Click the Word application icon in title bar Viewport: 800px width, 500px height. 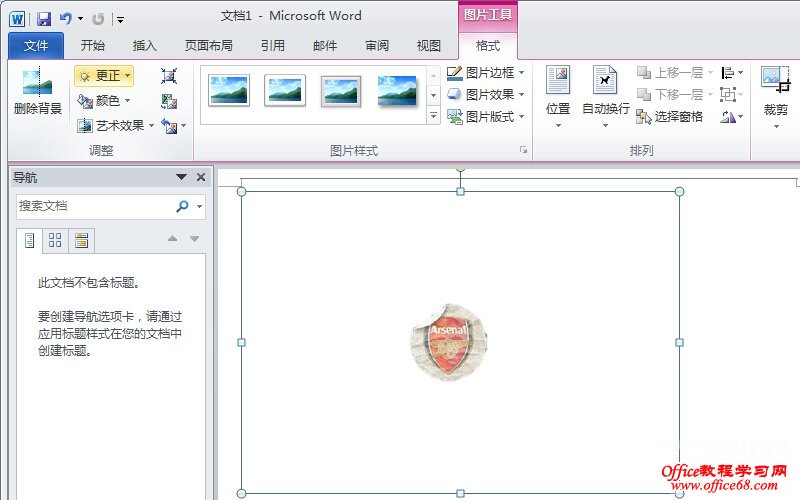[17, 19]
